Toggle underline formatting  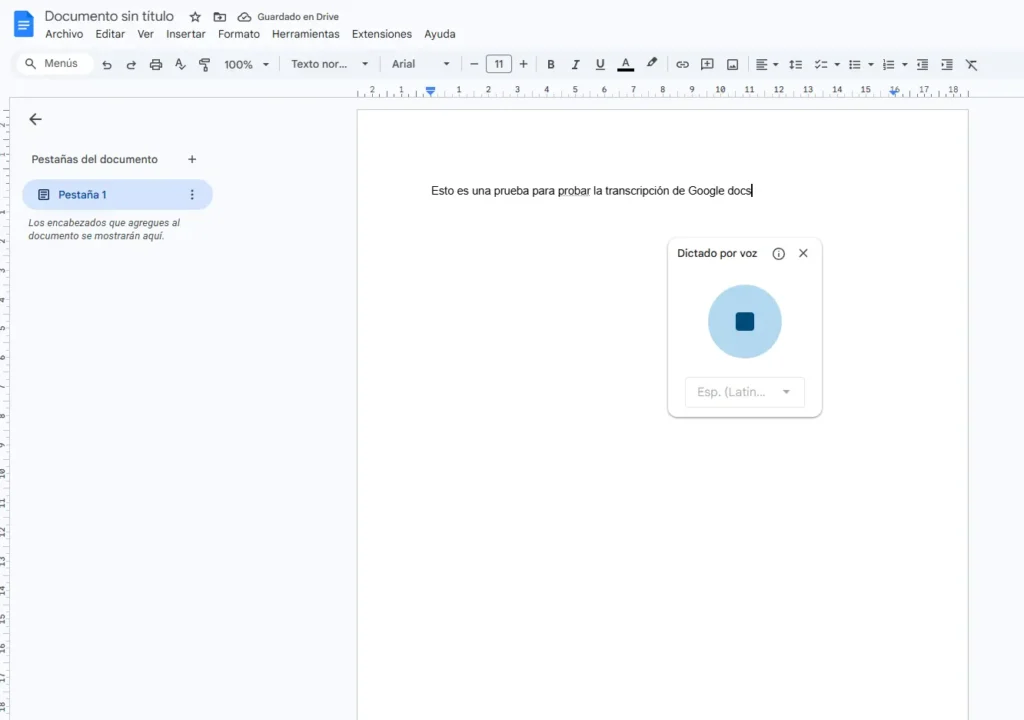pos(600,64)
